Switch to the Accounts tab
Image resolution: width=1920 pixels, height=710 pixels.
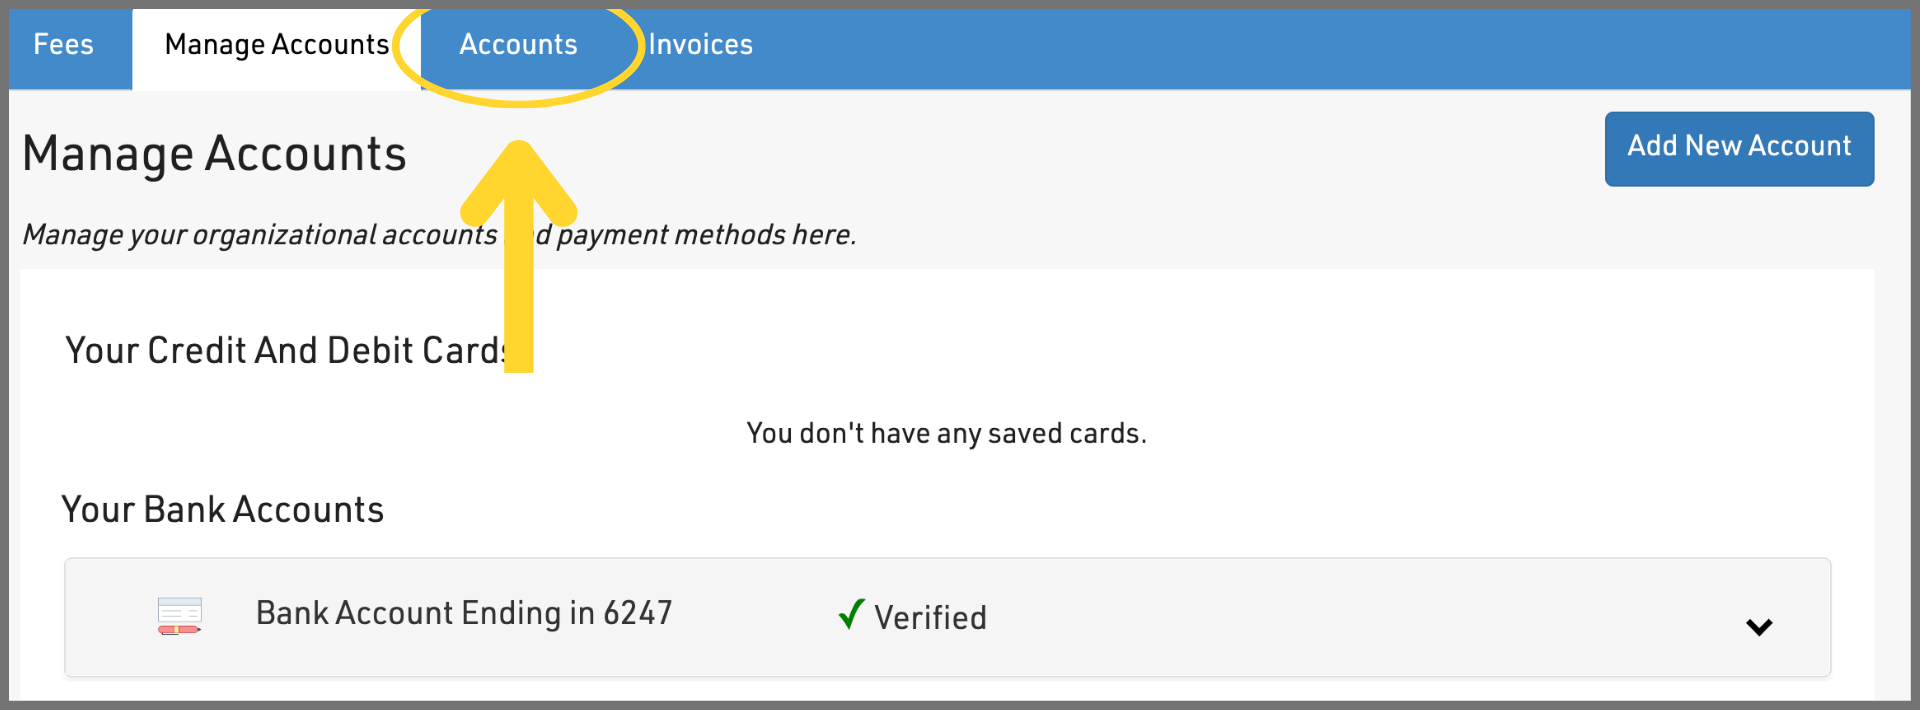tap(518, 45)
